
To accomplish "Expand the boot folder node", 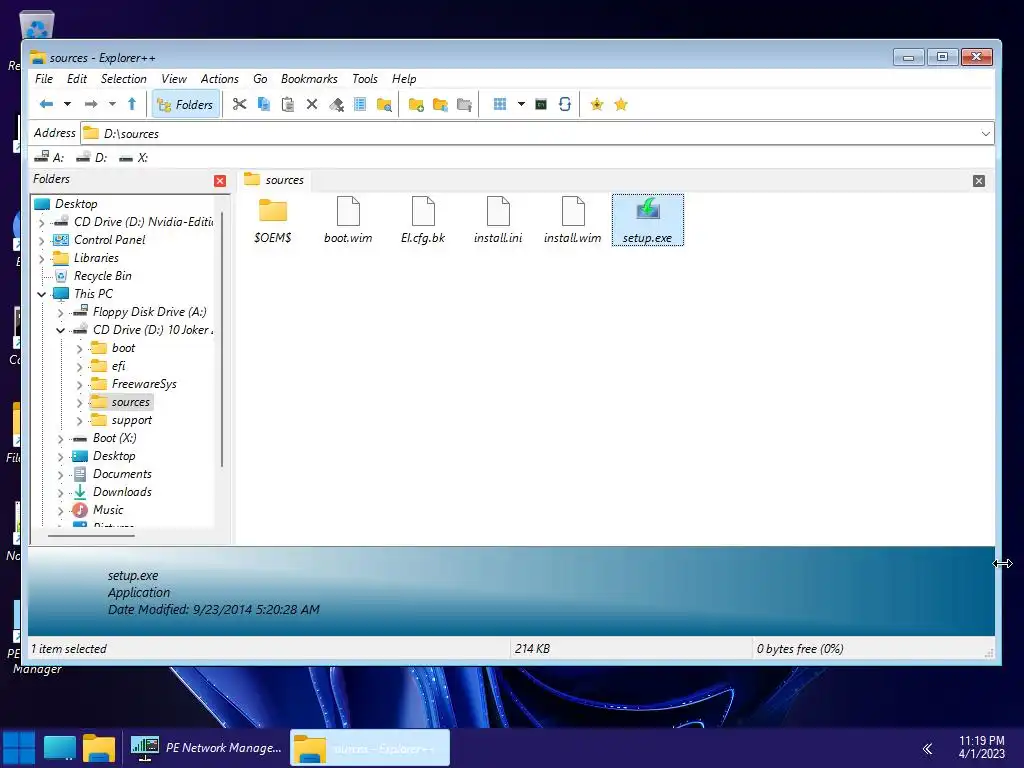I will pyautogui.click(x=80, y=349).
